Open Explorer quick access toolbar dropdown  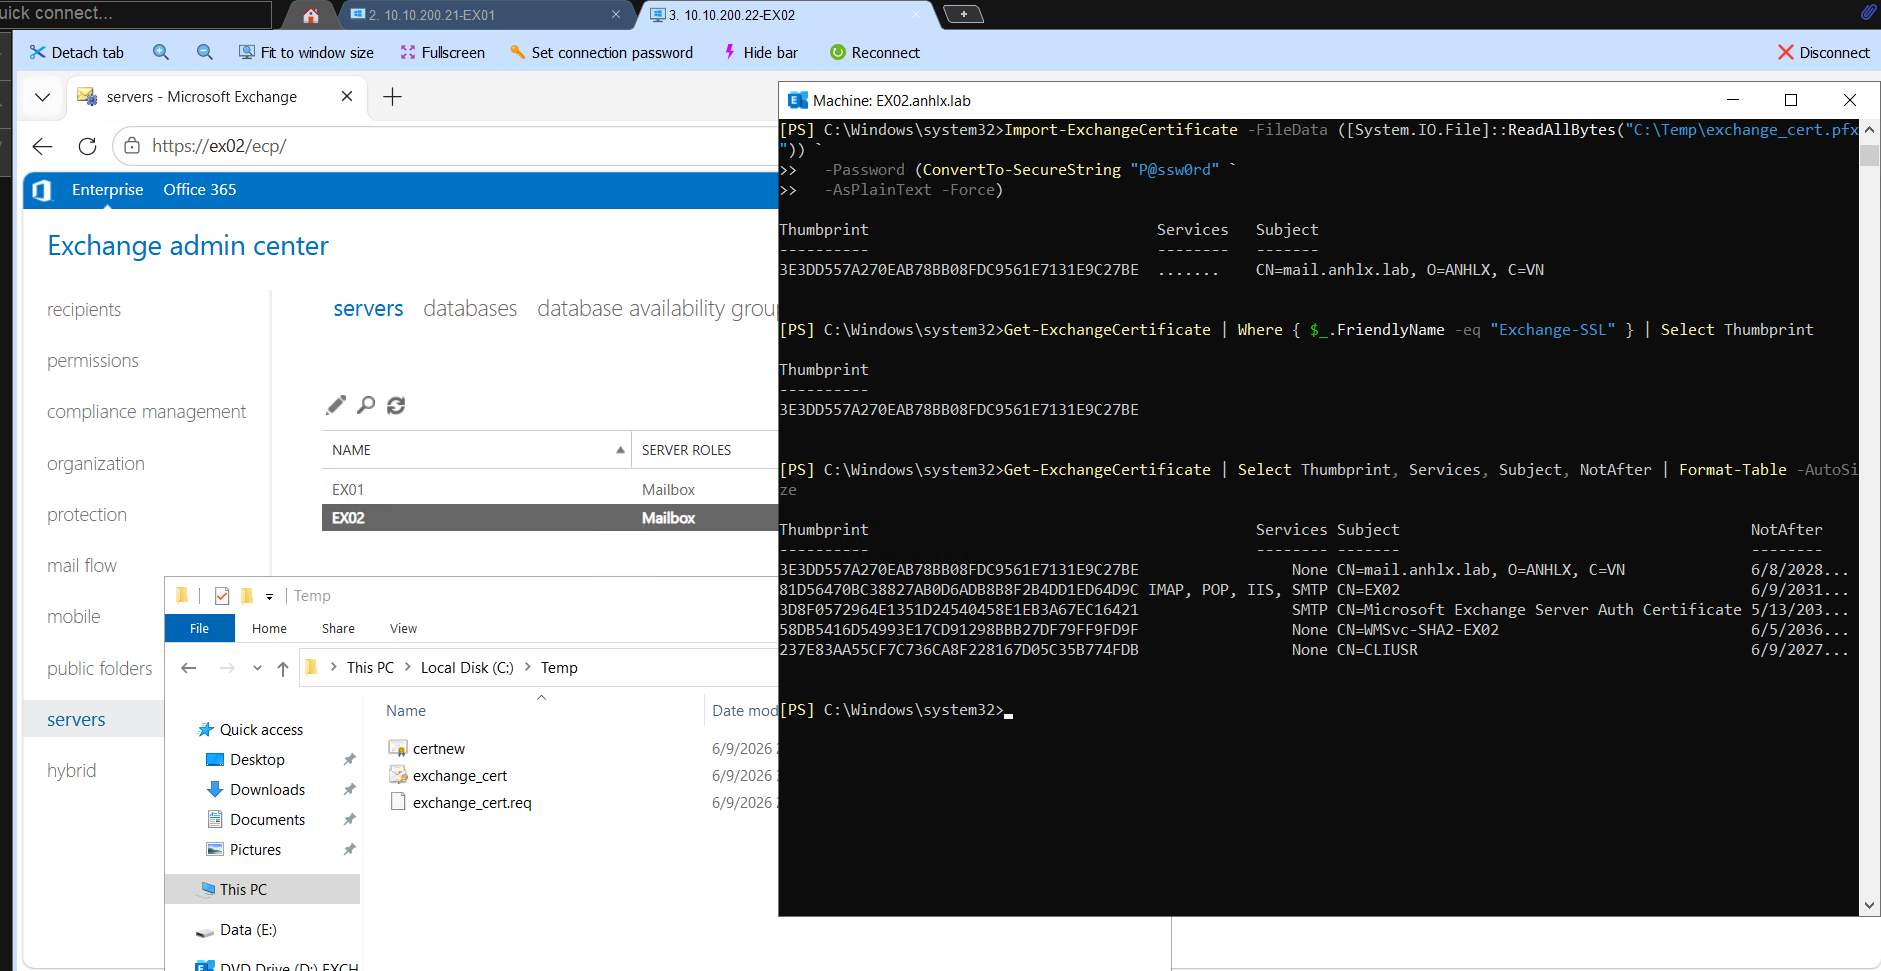(269, 596)
